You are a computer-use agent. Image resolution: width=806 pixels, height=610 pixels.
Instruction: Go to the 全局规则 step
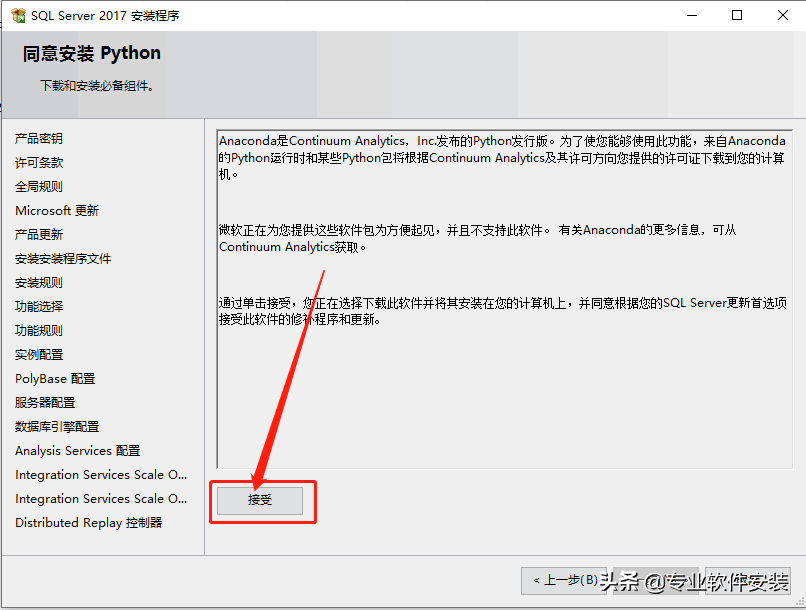click(x=39, y=186)
